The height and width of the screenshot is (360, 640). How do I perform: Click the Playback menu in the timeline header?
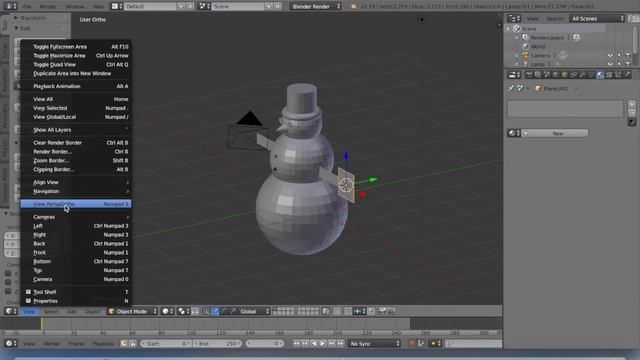[x=103, y=344]
